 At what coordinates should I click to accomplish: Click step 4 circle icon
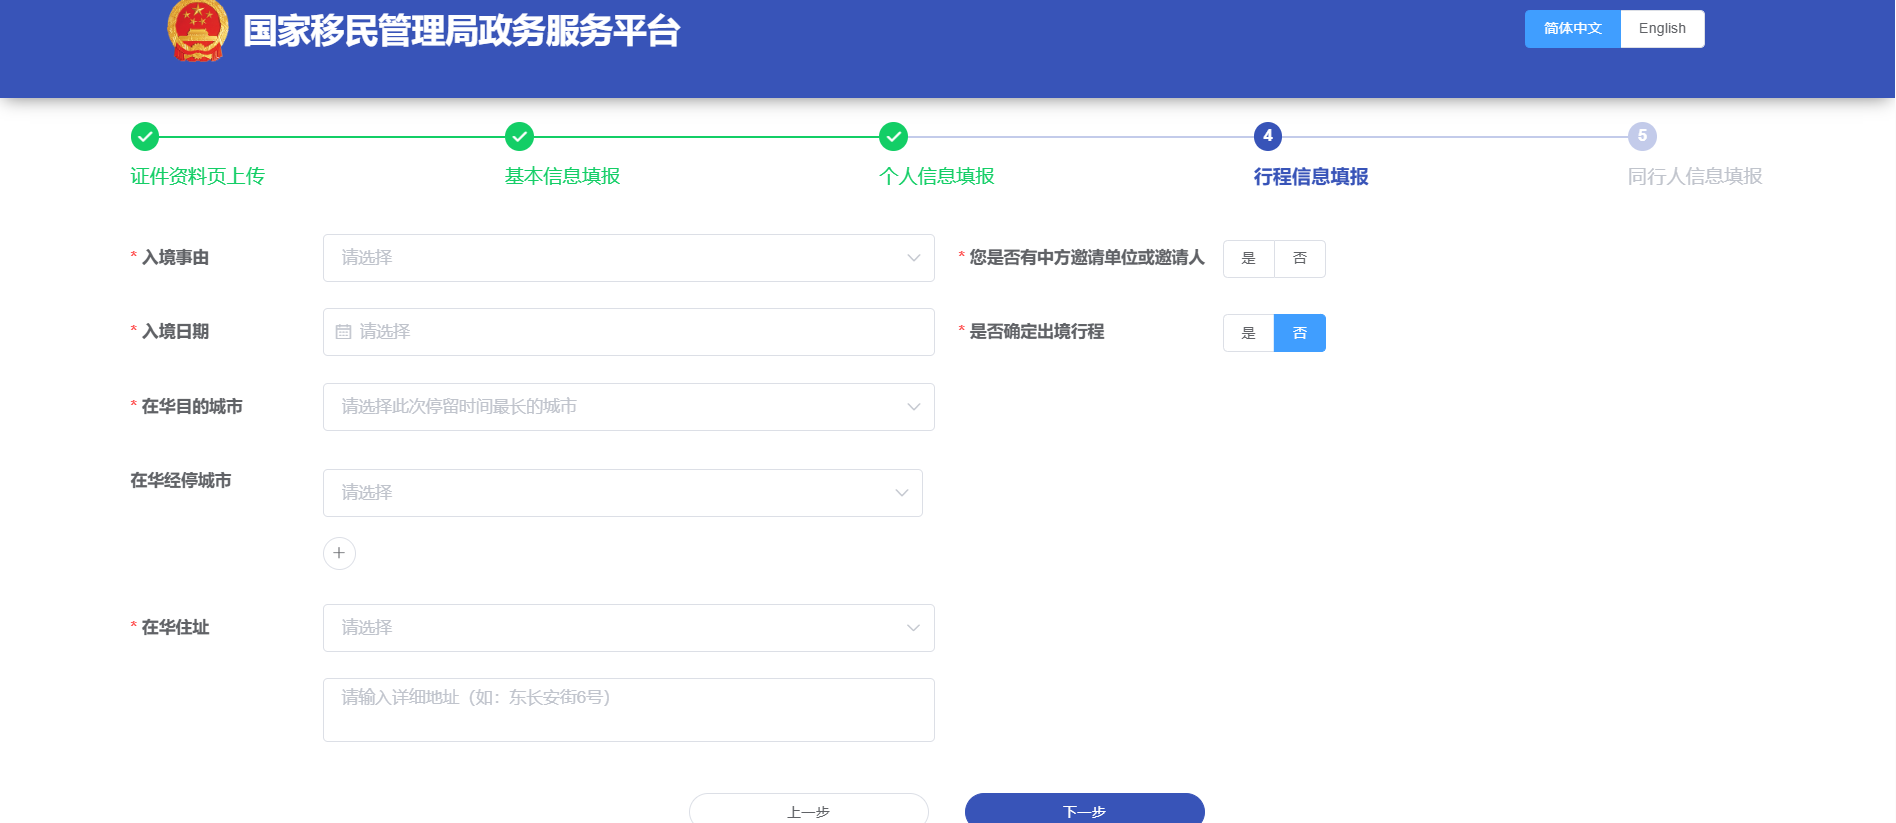coord(1268,136)
